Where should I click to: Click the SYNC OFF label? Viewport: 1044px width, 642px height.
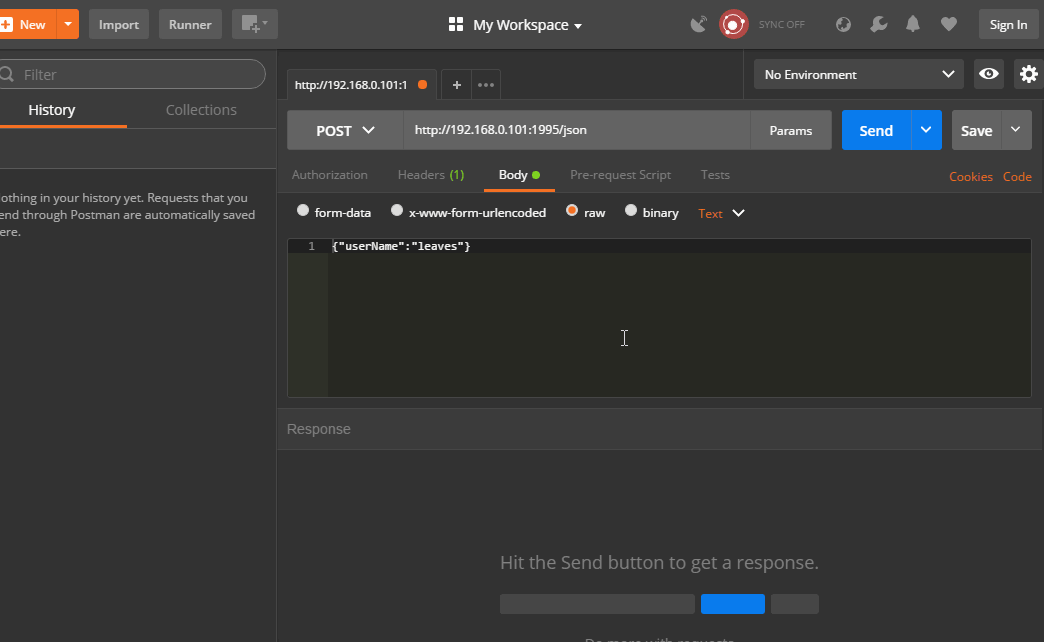pyautogui.click(x=782, y=25)
